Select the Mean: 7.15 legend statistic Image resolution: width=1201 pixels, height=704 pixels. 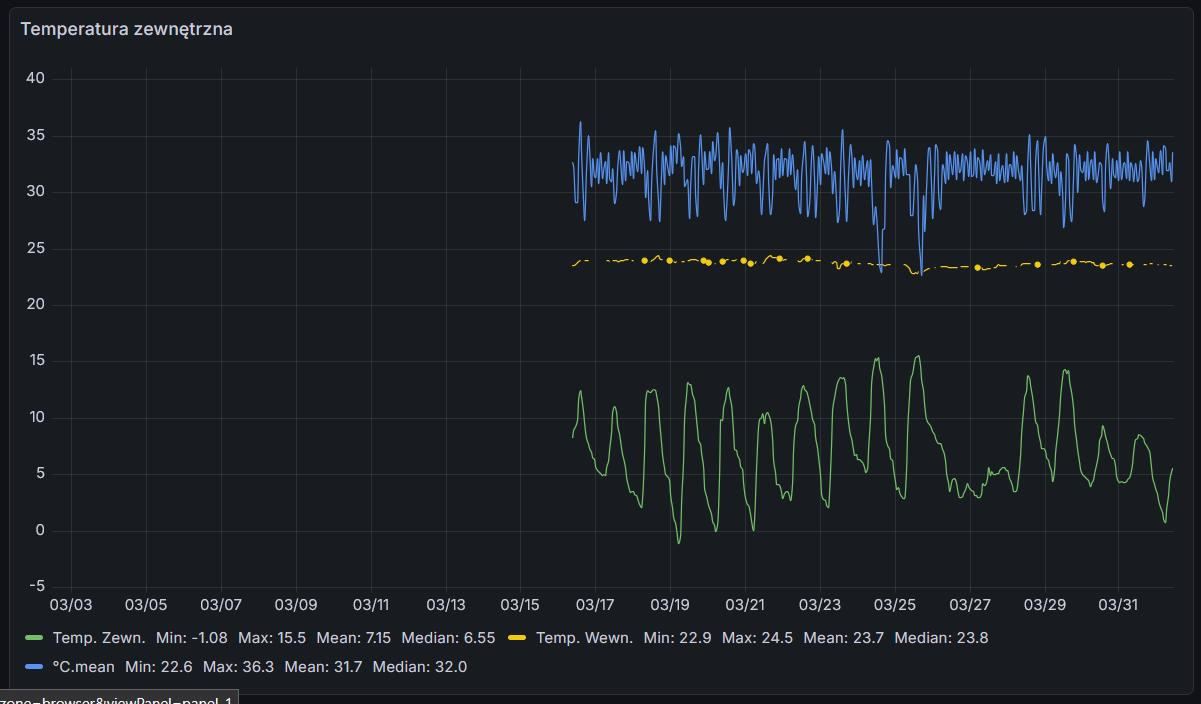tap(353, 637)
